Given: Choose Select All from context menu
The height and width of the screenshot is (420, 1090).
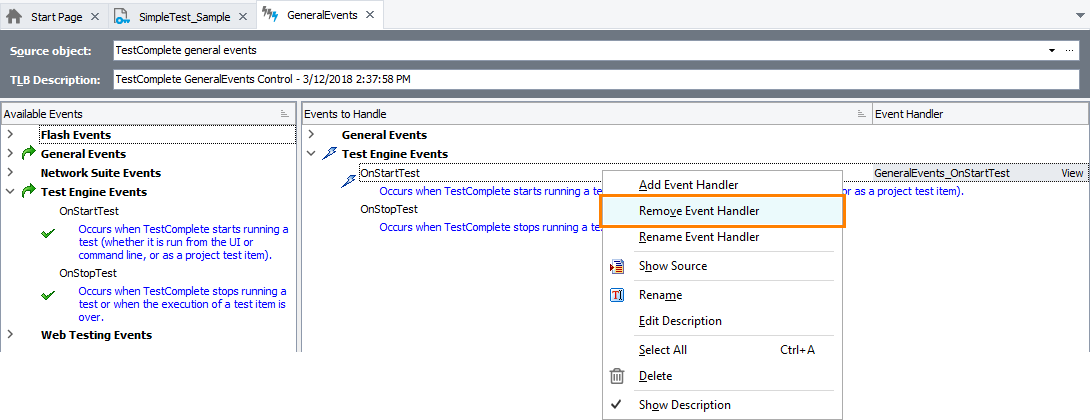Looking at the screenshot, I should [x=723, y=350].
